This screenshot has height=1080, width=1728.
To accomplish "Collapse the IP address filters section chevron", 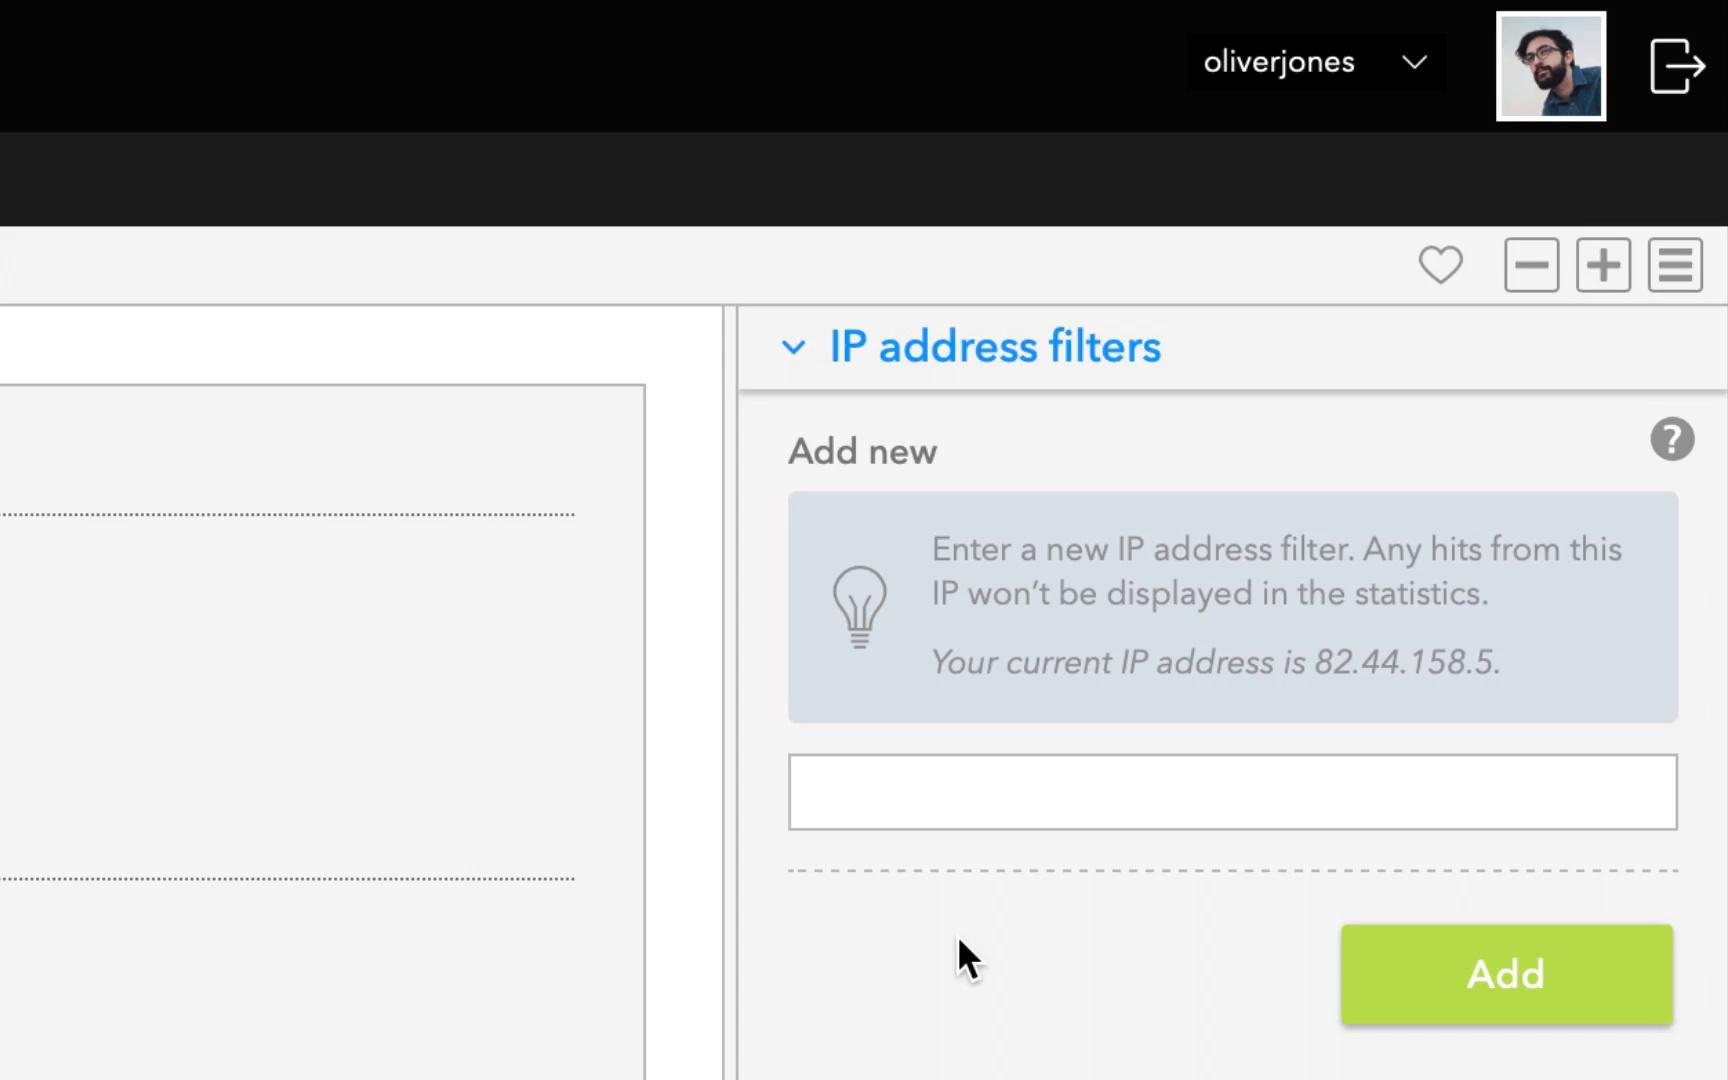I will (x=793, y=348).
